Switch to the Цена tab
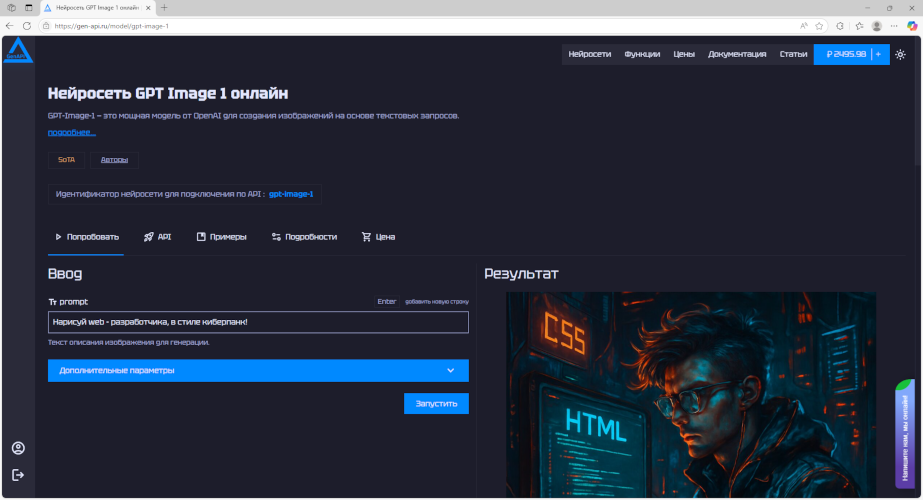This screenshot has width=923, height=500. tap(378, 237)
